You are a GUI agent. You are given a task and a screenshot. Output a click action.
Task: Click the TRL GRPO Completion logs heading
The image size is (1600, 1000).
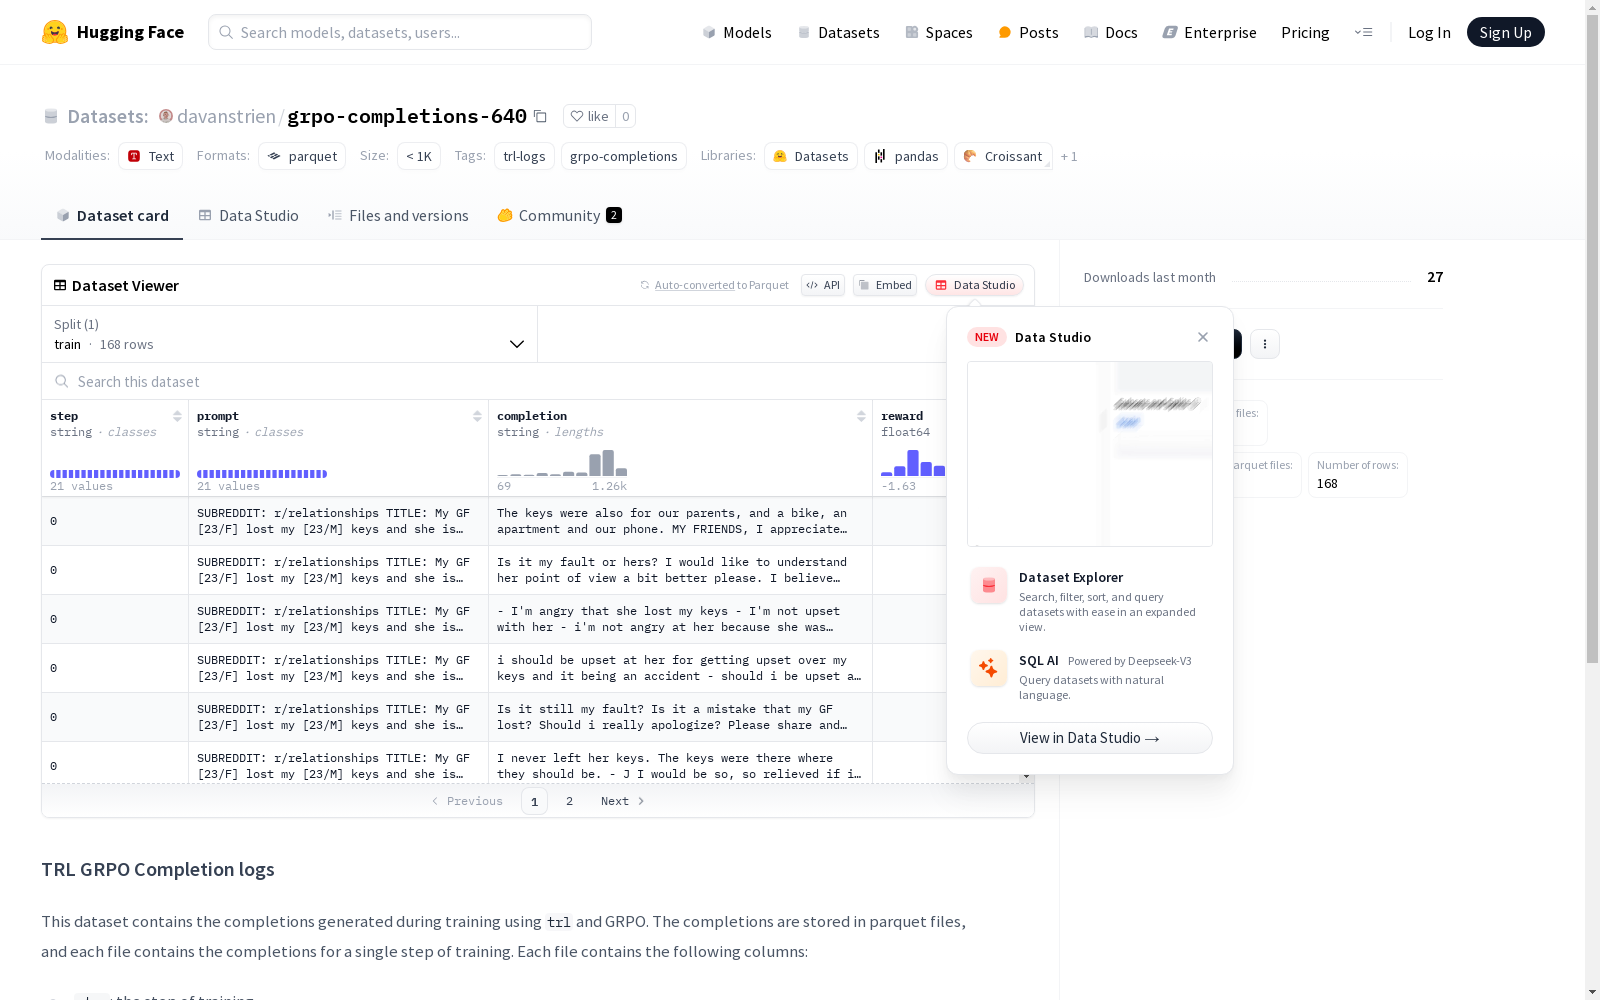click(158, 869)
